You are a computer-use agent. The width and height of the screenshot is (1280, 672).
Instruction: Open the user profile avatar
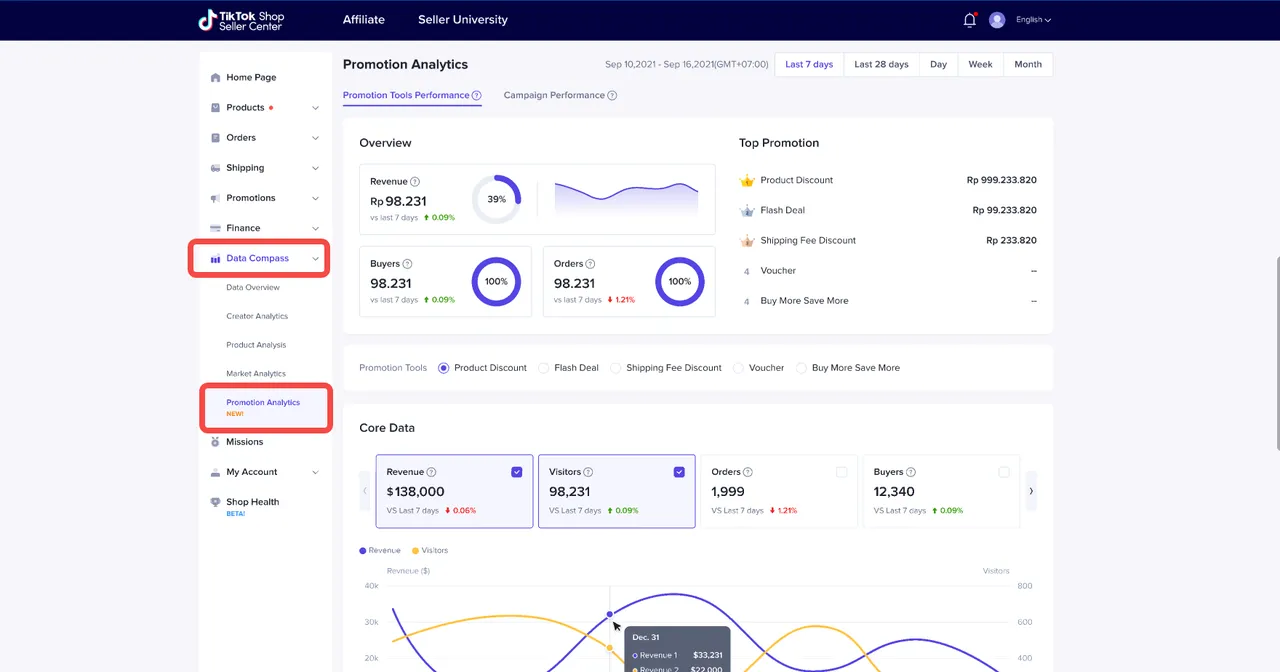(997, 20)
